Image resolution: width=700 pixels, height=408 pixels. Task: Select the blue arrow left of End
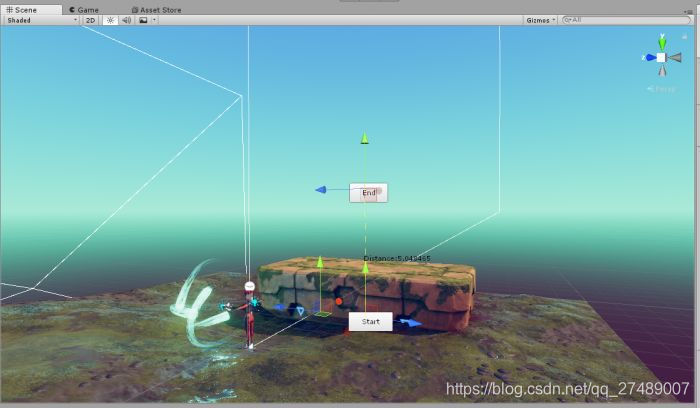point(321,190)
